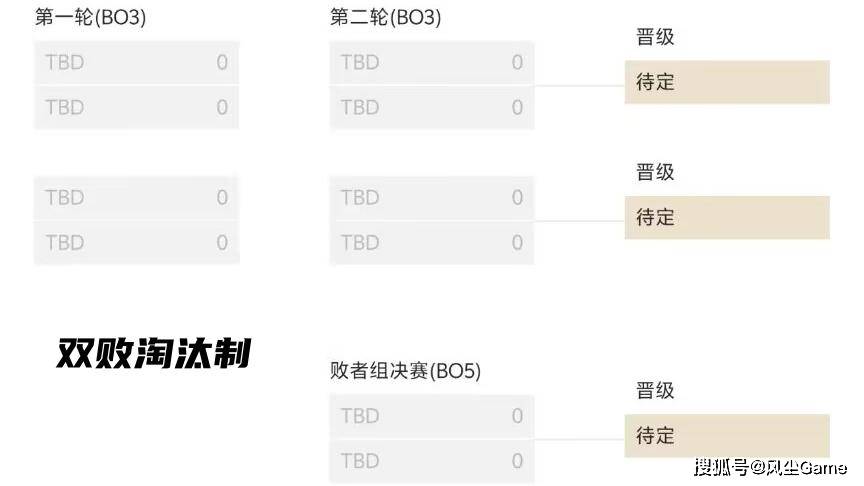This screenshot has width=864, height=486.
Task: Select bottom TBD team in second 第二轮 match
Action: (x=431, y=242)
